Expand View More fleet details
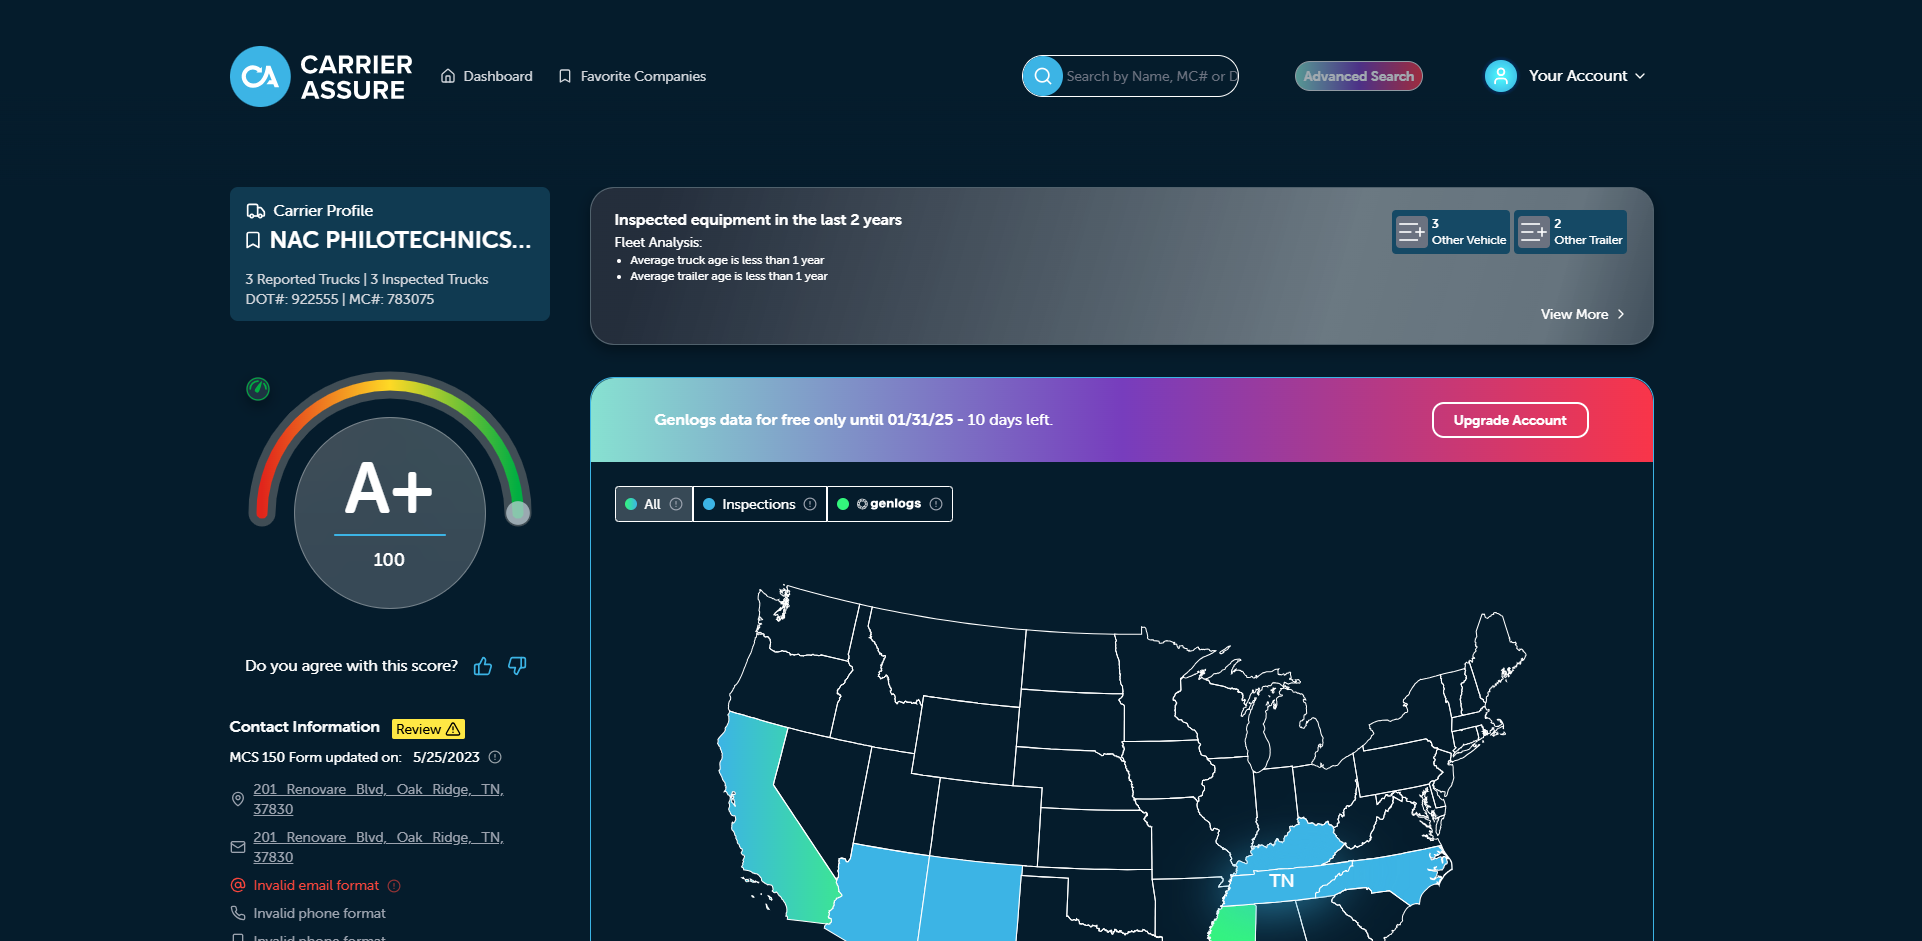 pyautogui.click(x=1579, y=314)
